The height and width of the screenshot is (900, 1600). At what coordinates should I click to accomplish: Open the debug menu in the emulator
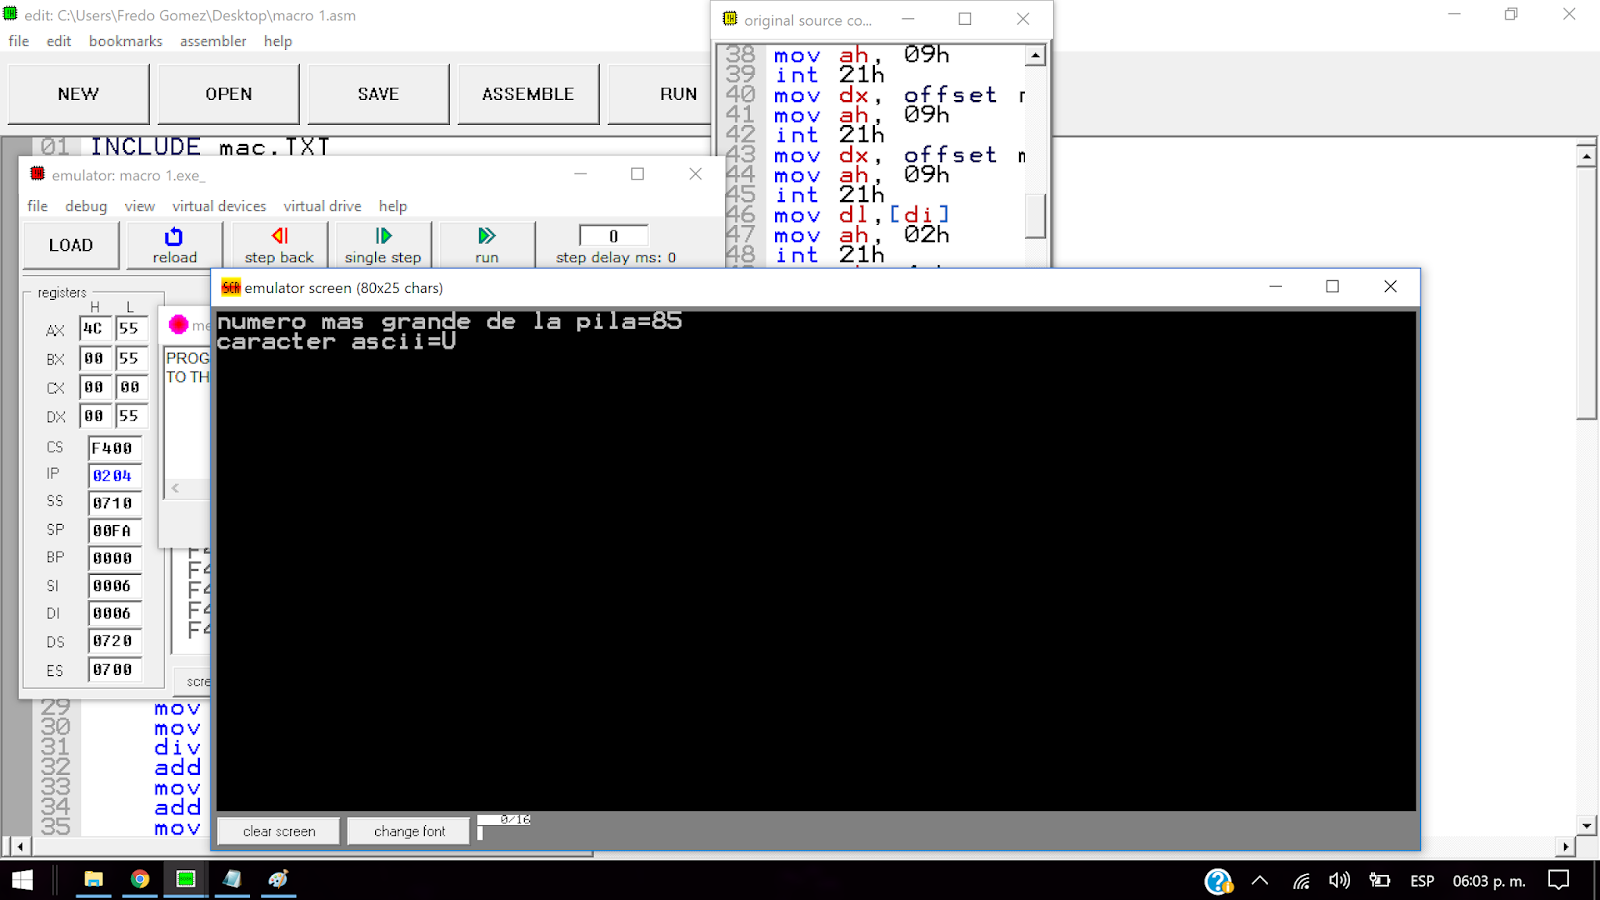point(85,206)
